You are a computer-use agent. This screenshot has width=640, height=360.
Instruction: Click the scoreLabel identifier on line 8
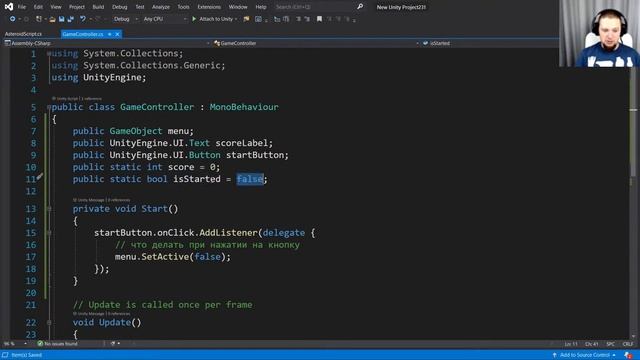(x=242, y=143)
